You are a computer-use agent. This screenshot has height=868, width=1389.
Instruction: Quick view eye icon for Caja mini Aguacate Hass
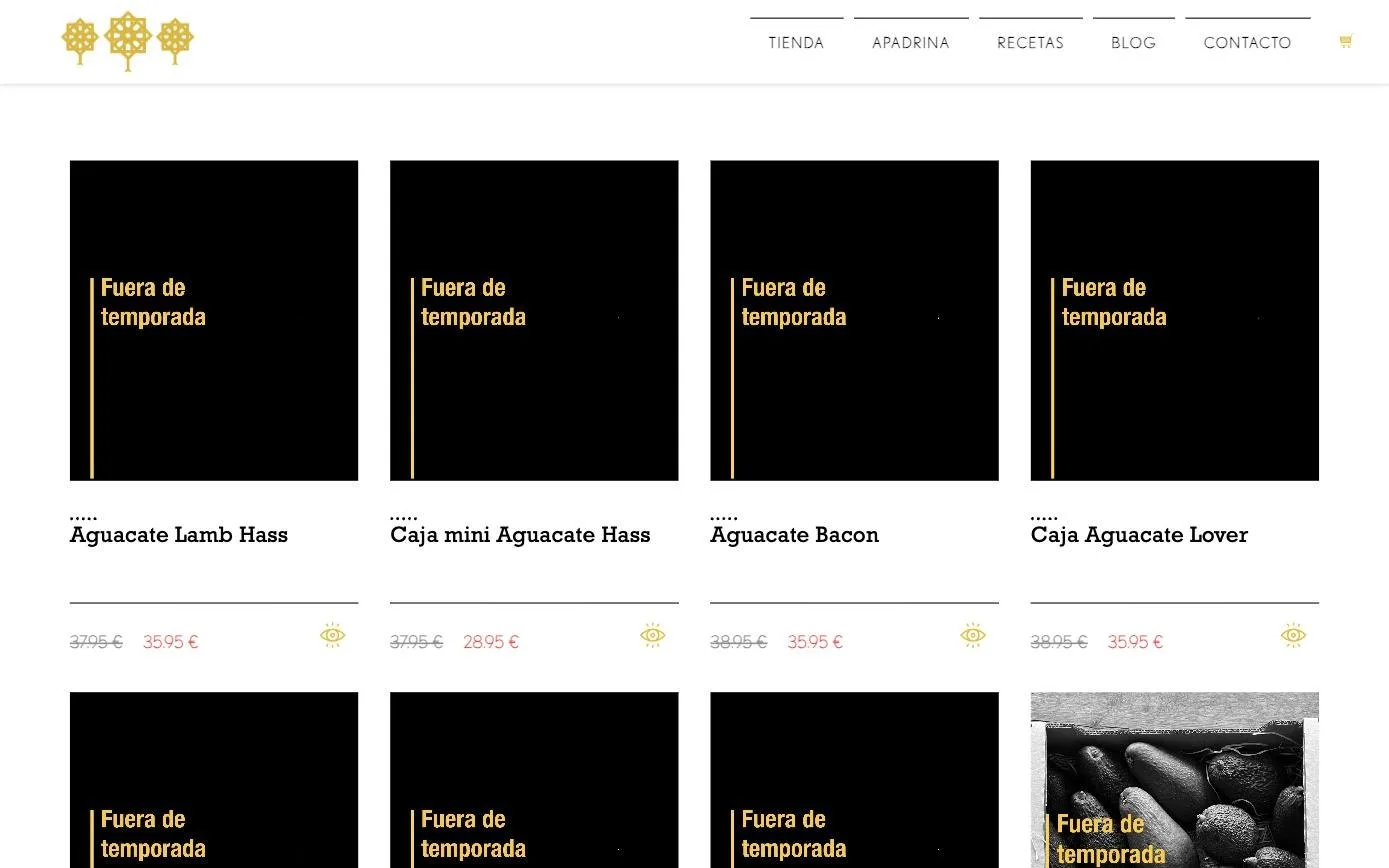pyautogui.click(x=653, y=635)
